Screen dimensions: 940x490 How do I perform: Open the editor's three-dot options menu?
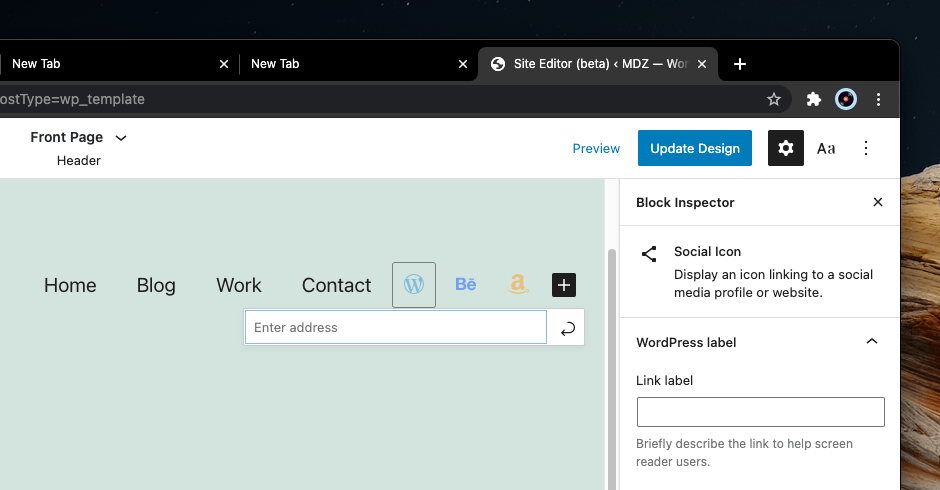pyautogui.click(x=866, y=148)
